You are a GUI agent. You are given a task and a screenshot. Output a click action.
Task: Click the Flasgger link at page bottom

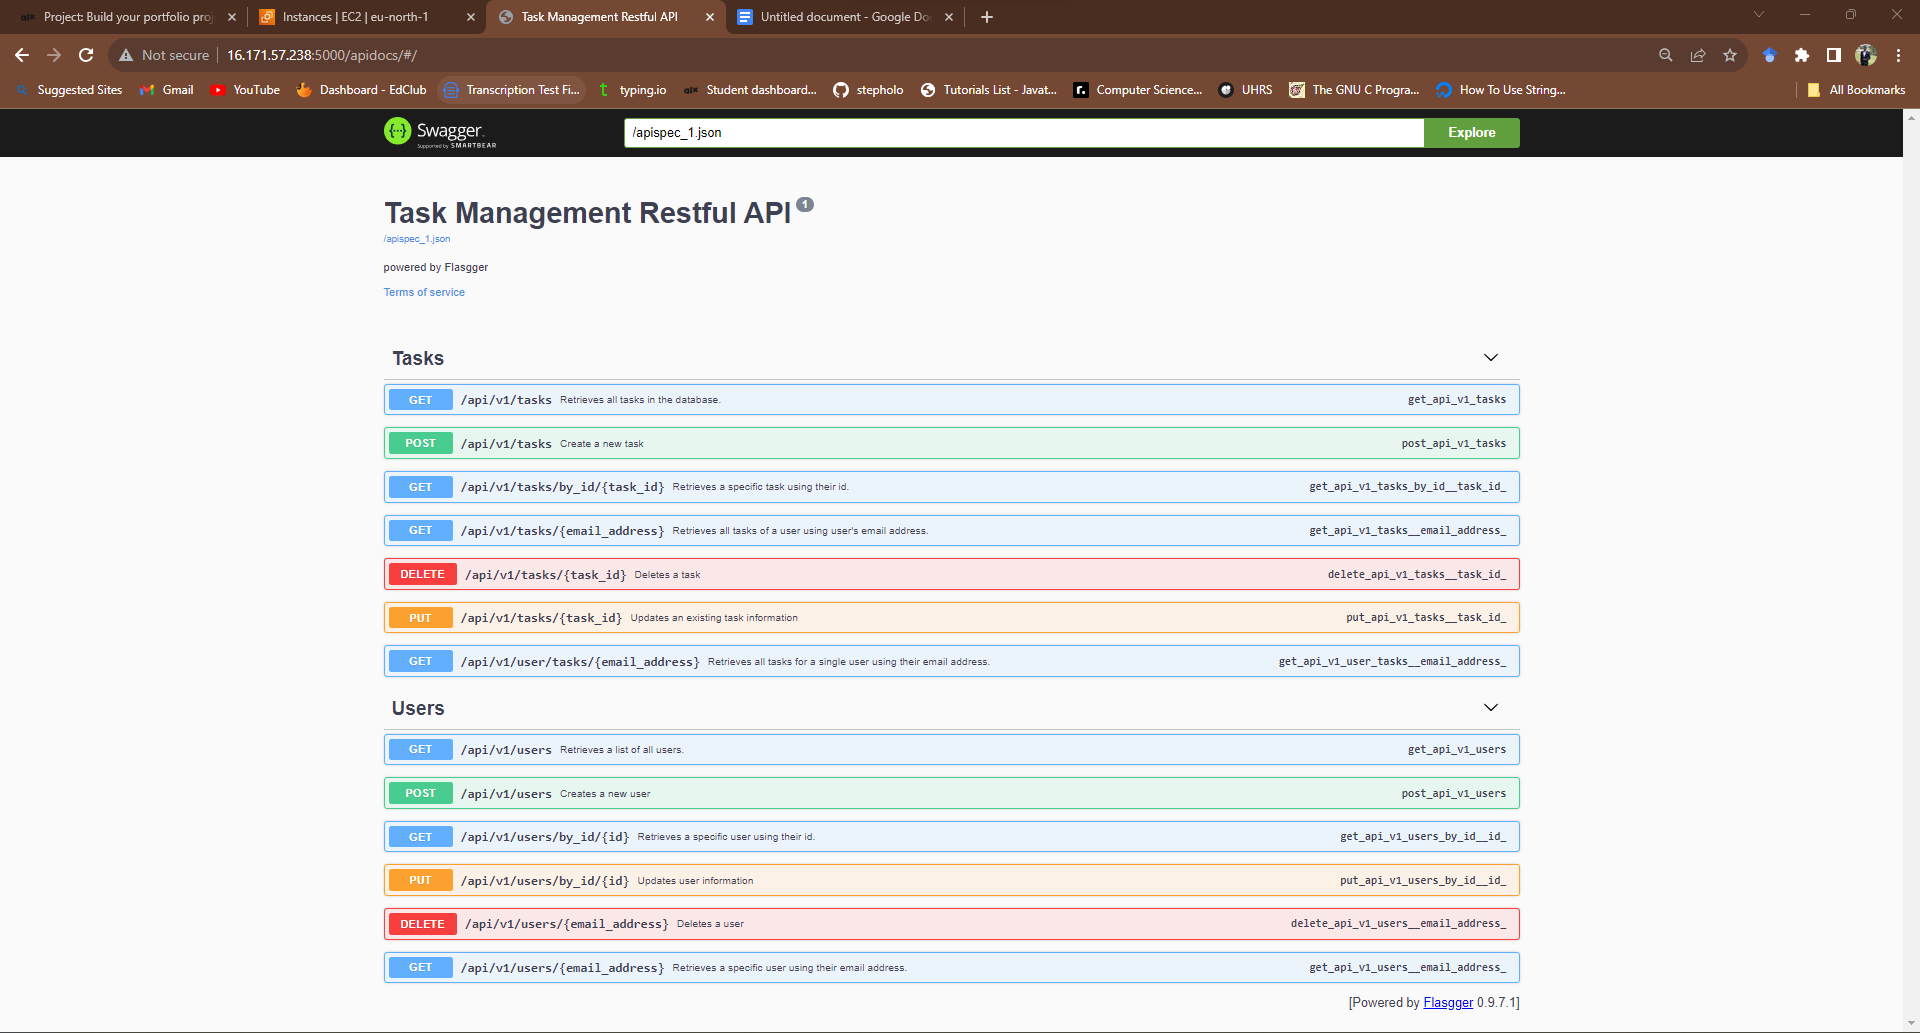(1448, 1002)
